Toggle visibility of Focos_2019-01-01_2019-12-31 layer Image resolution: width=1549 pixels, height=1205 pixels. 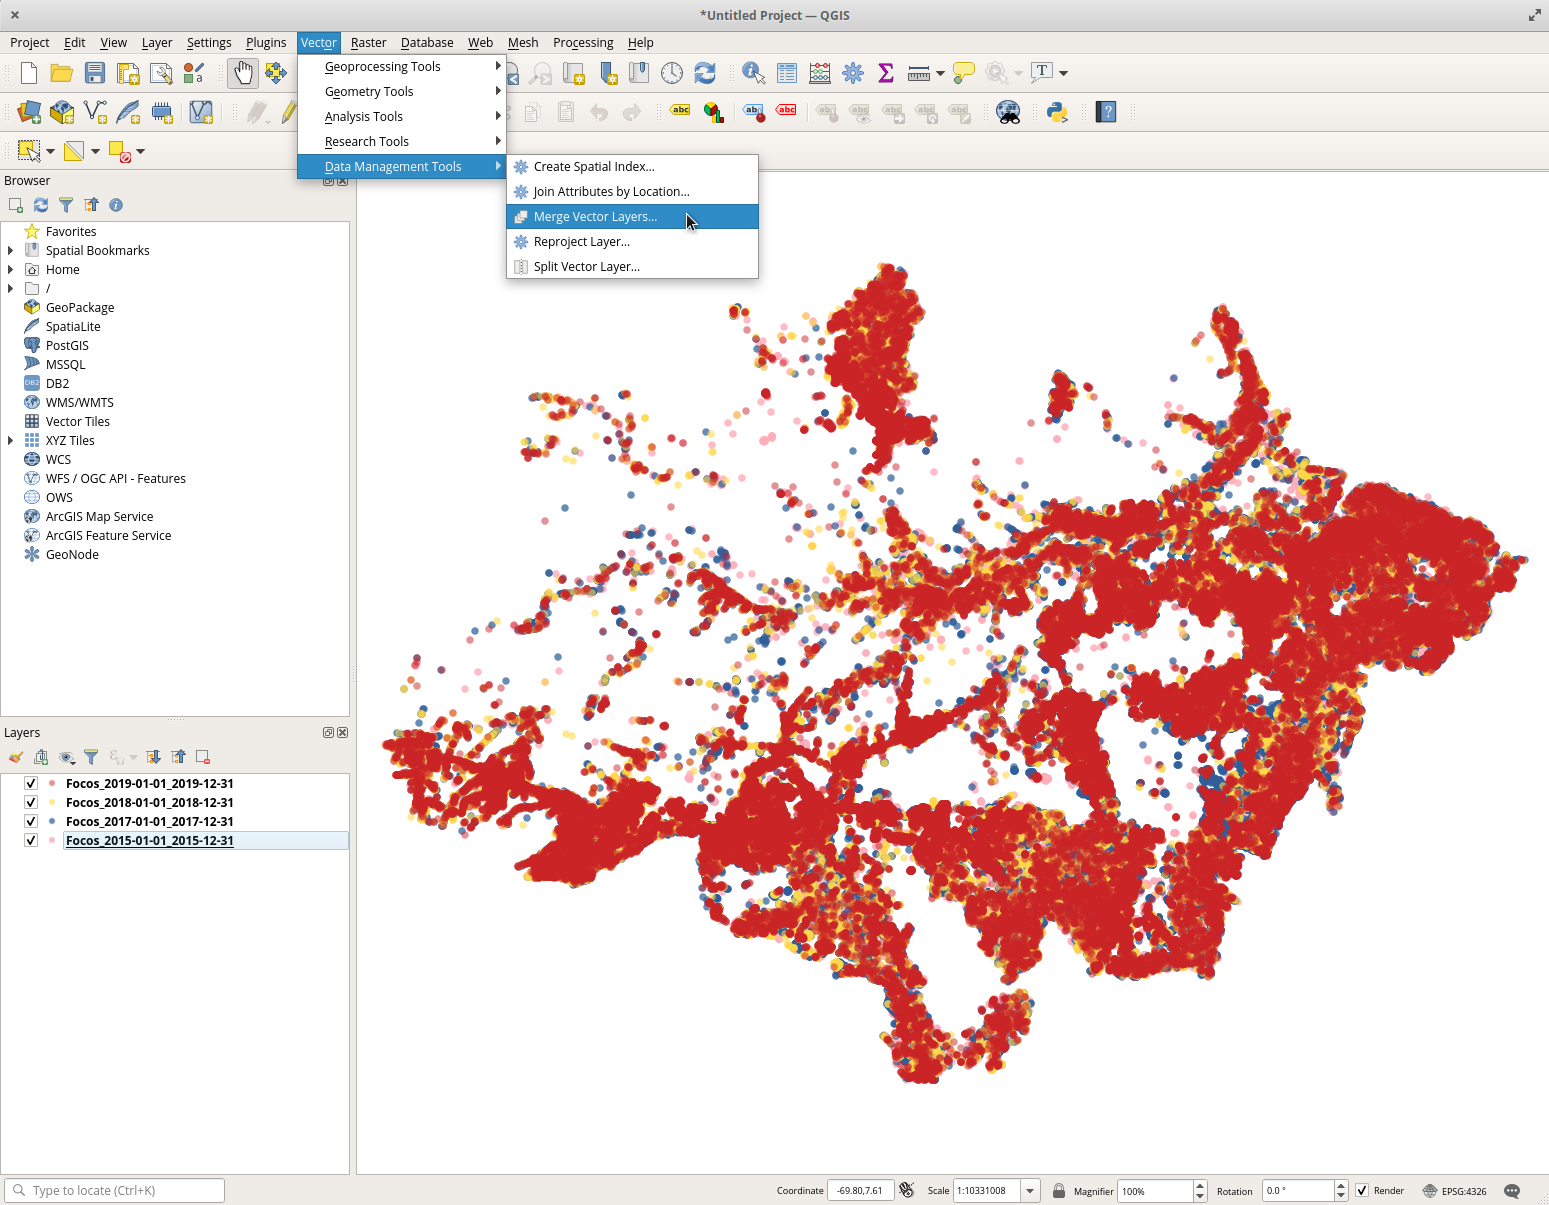pyautogui.click(x=31, y=784)
